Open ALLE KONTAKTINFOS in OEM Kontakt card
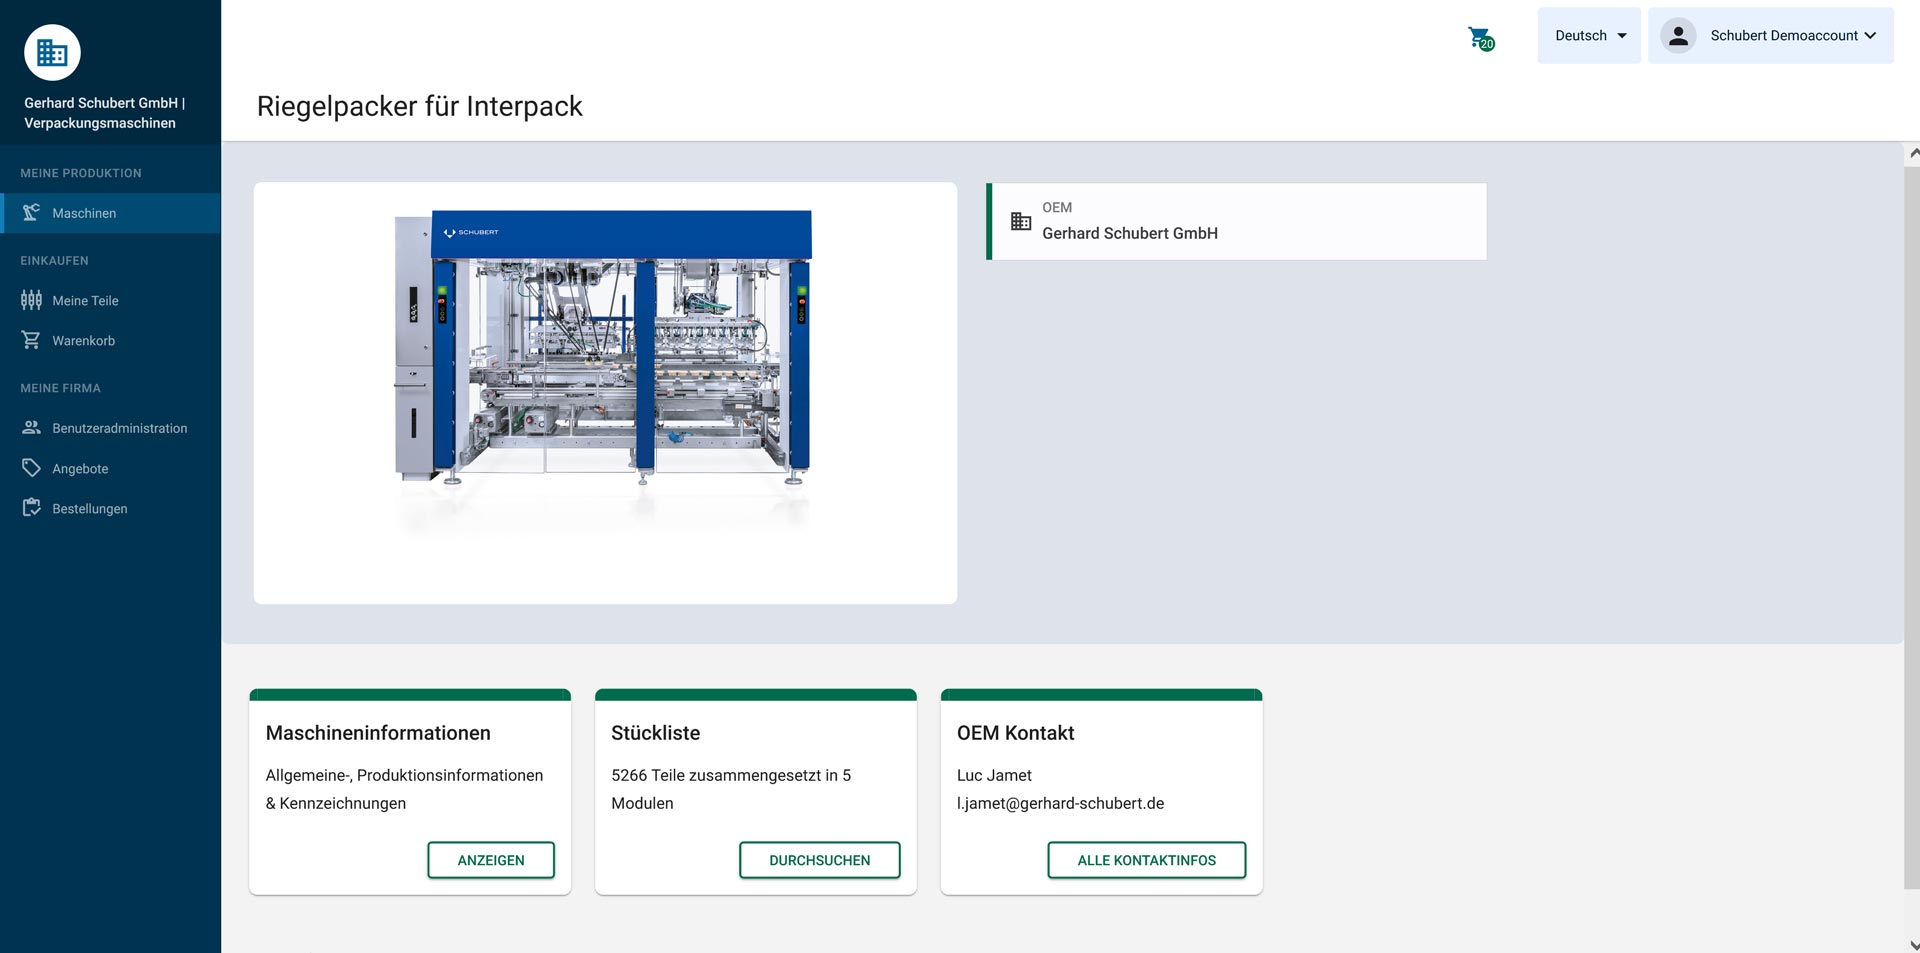1920x953 pixels. [1146, 860]
